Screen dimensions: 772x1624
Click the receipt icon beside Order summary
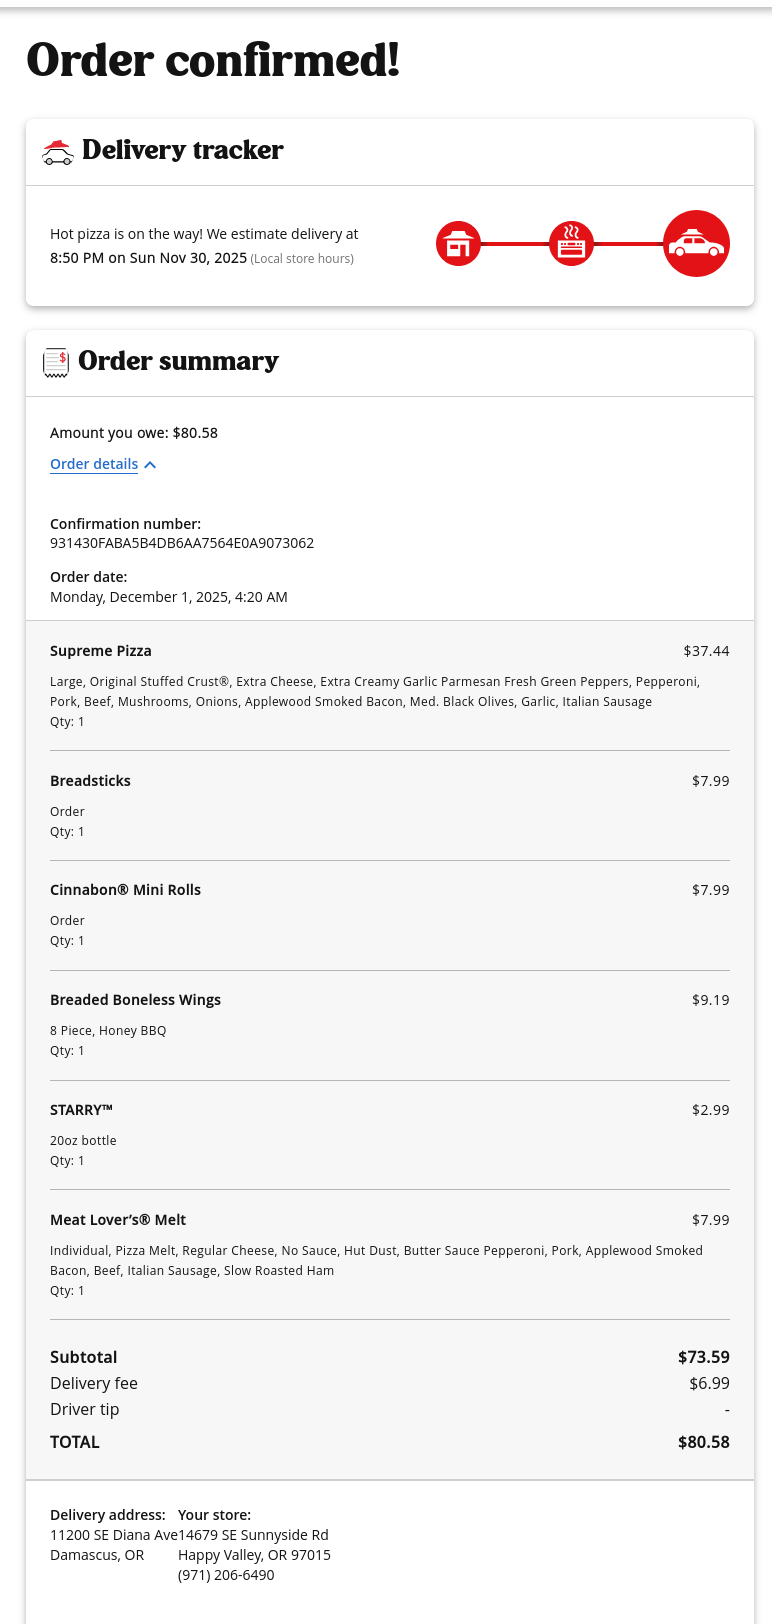(x=56, y=362)
